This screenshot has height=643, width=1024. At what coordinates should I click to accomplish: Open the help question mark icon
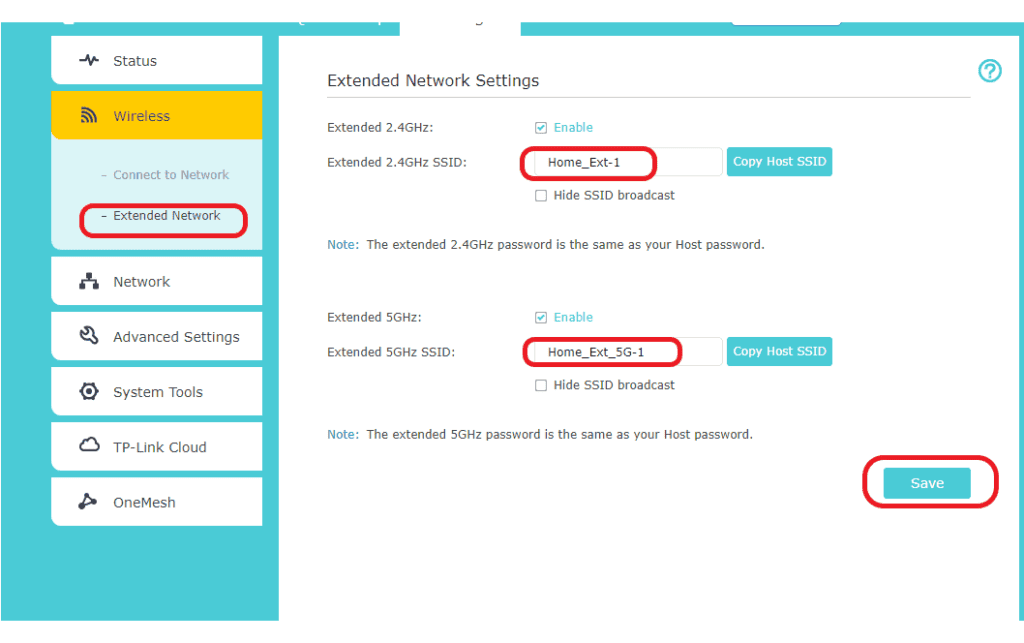pyautogui.click(x=989, y=71)
